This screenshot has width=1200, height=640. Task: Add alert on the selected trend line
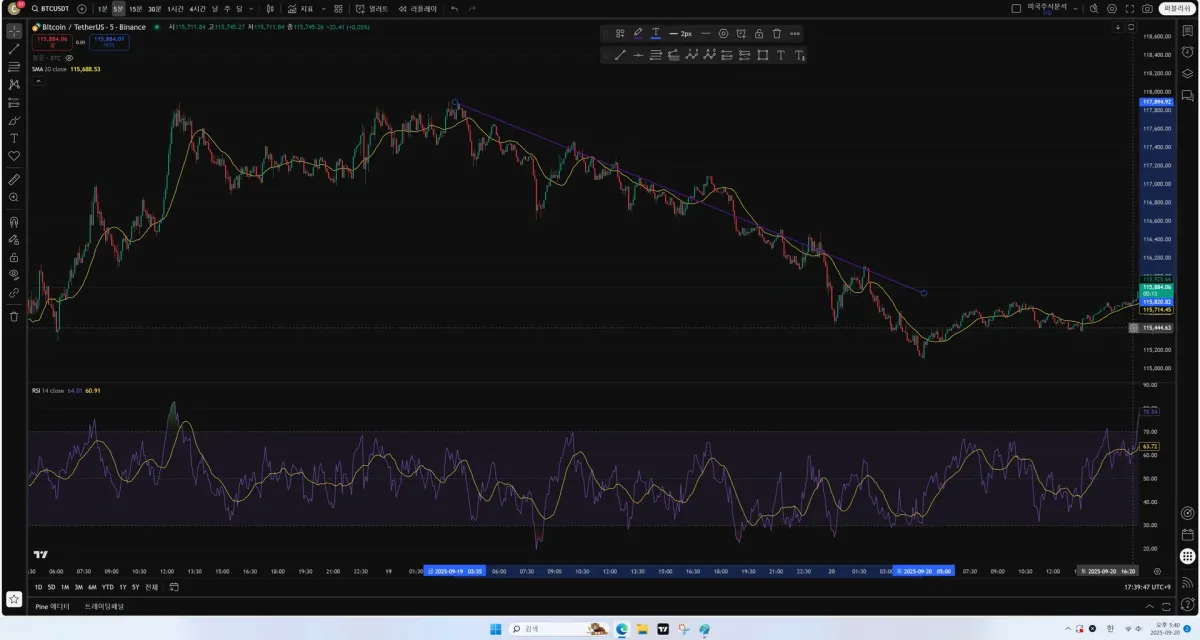(x=741, y=33)
